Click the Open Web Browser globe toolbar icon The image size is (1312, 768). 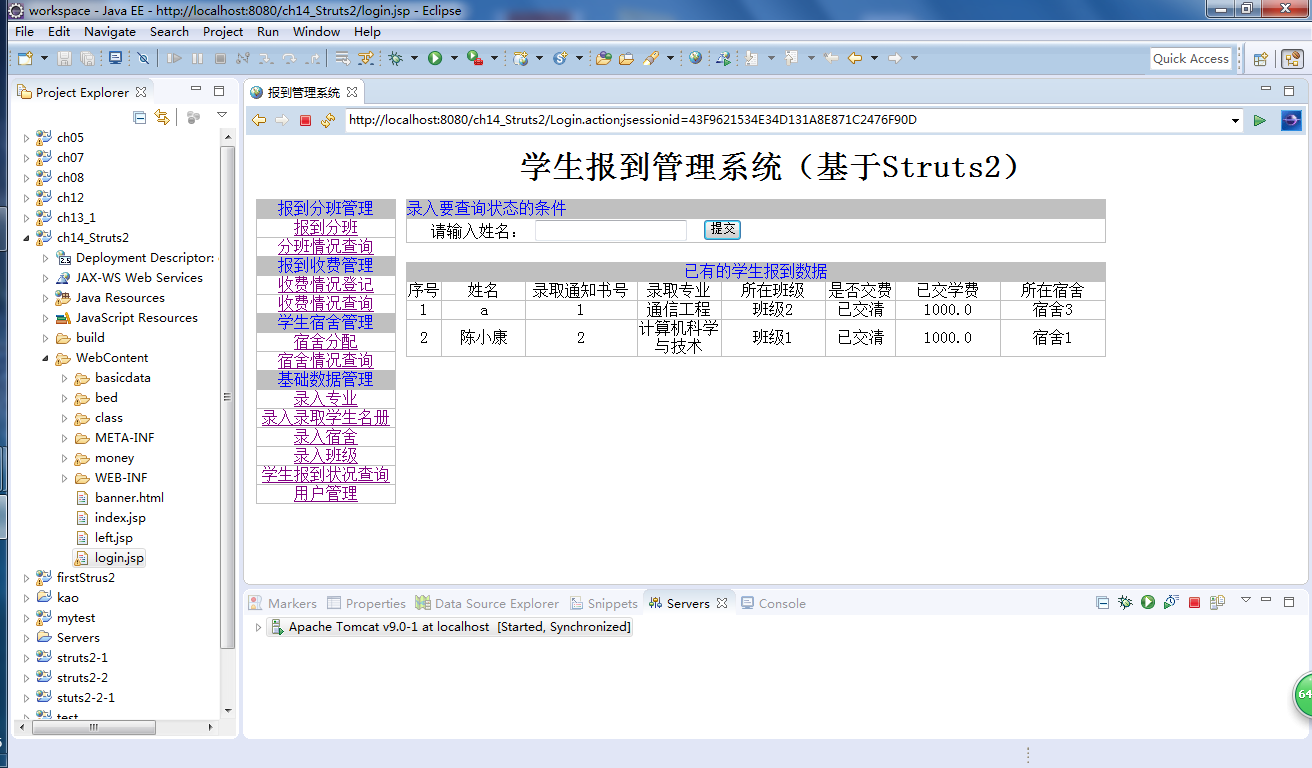pos(695,58)
